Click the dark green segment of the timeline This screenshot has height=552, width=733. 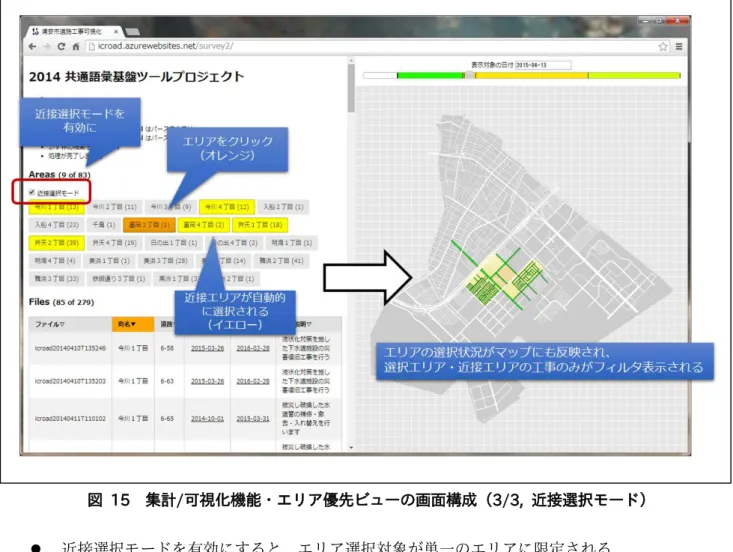pyautogui.click(x=431, y=75)
